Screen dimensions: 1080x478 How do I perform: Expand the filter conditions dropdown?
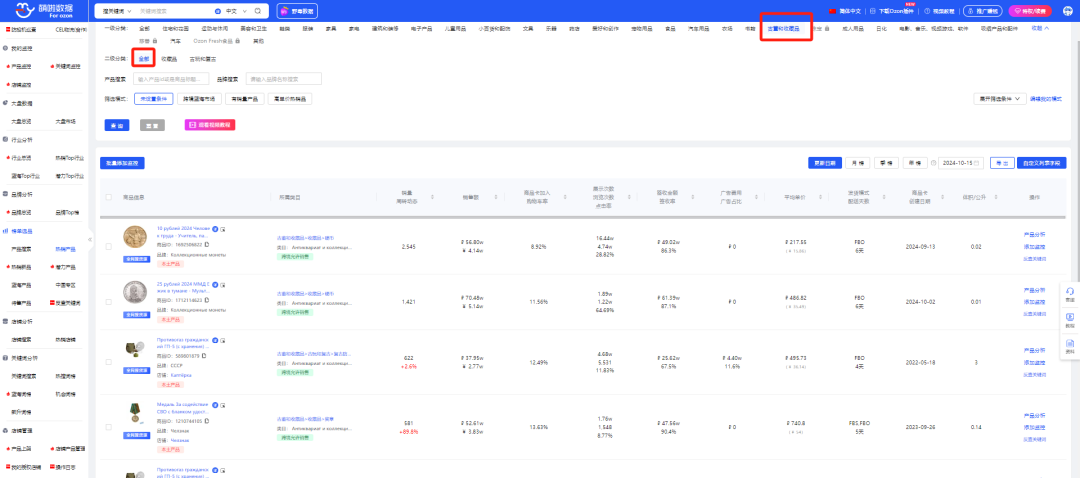(x=1000, y=99)
